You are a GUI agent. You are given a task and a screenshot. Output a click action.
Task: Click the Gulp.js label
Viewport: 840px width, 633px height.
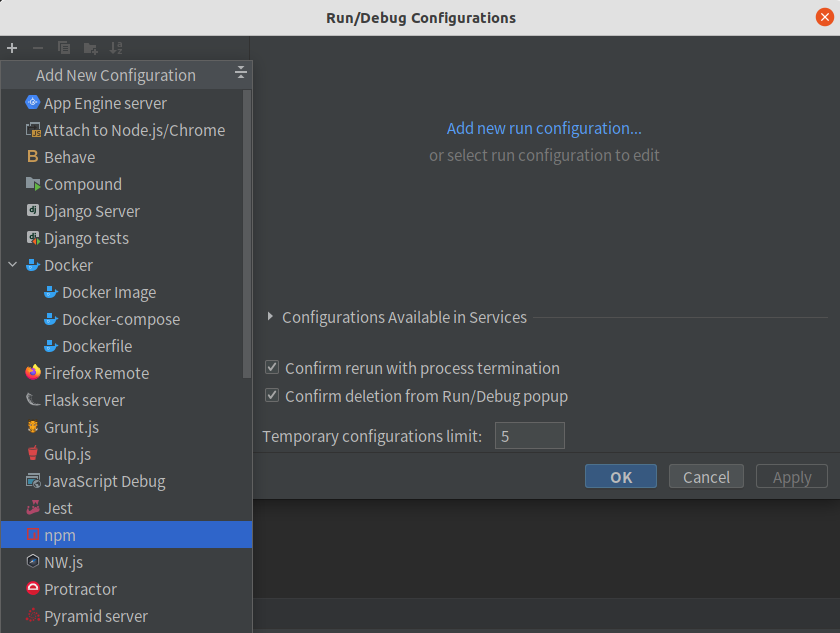(x=68, y=454)
